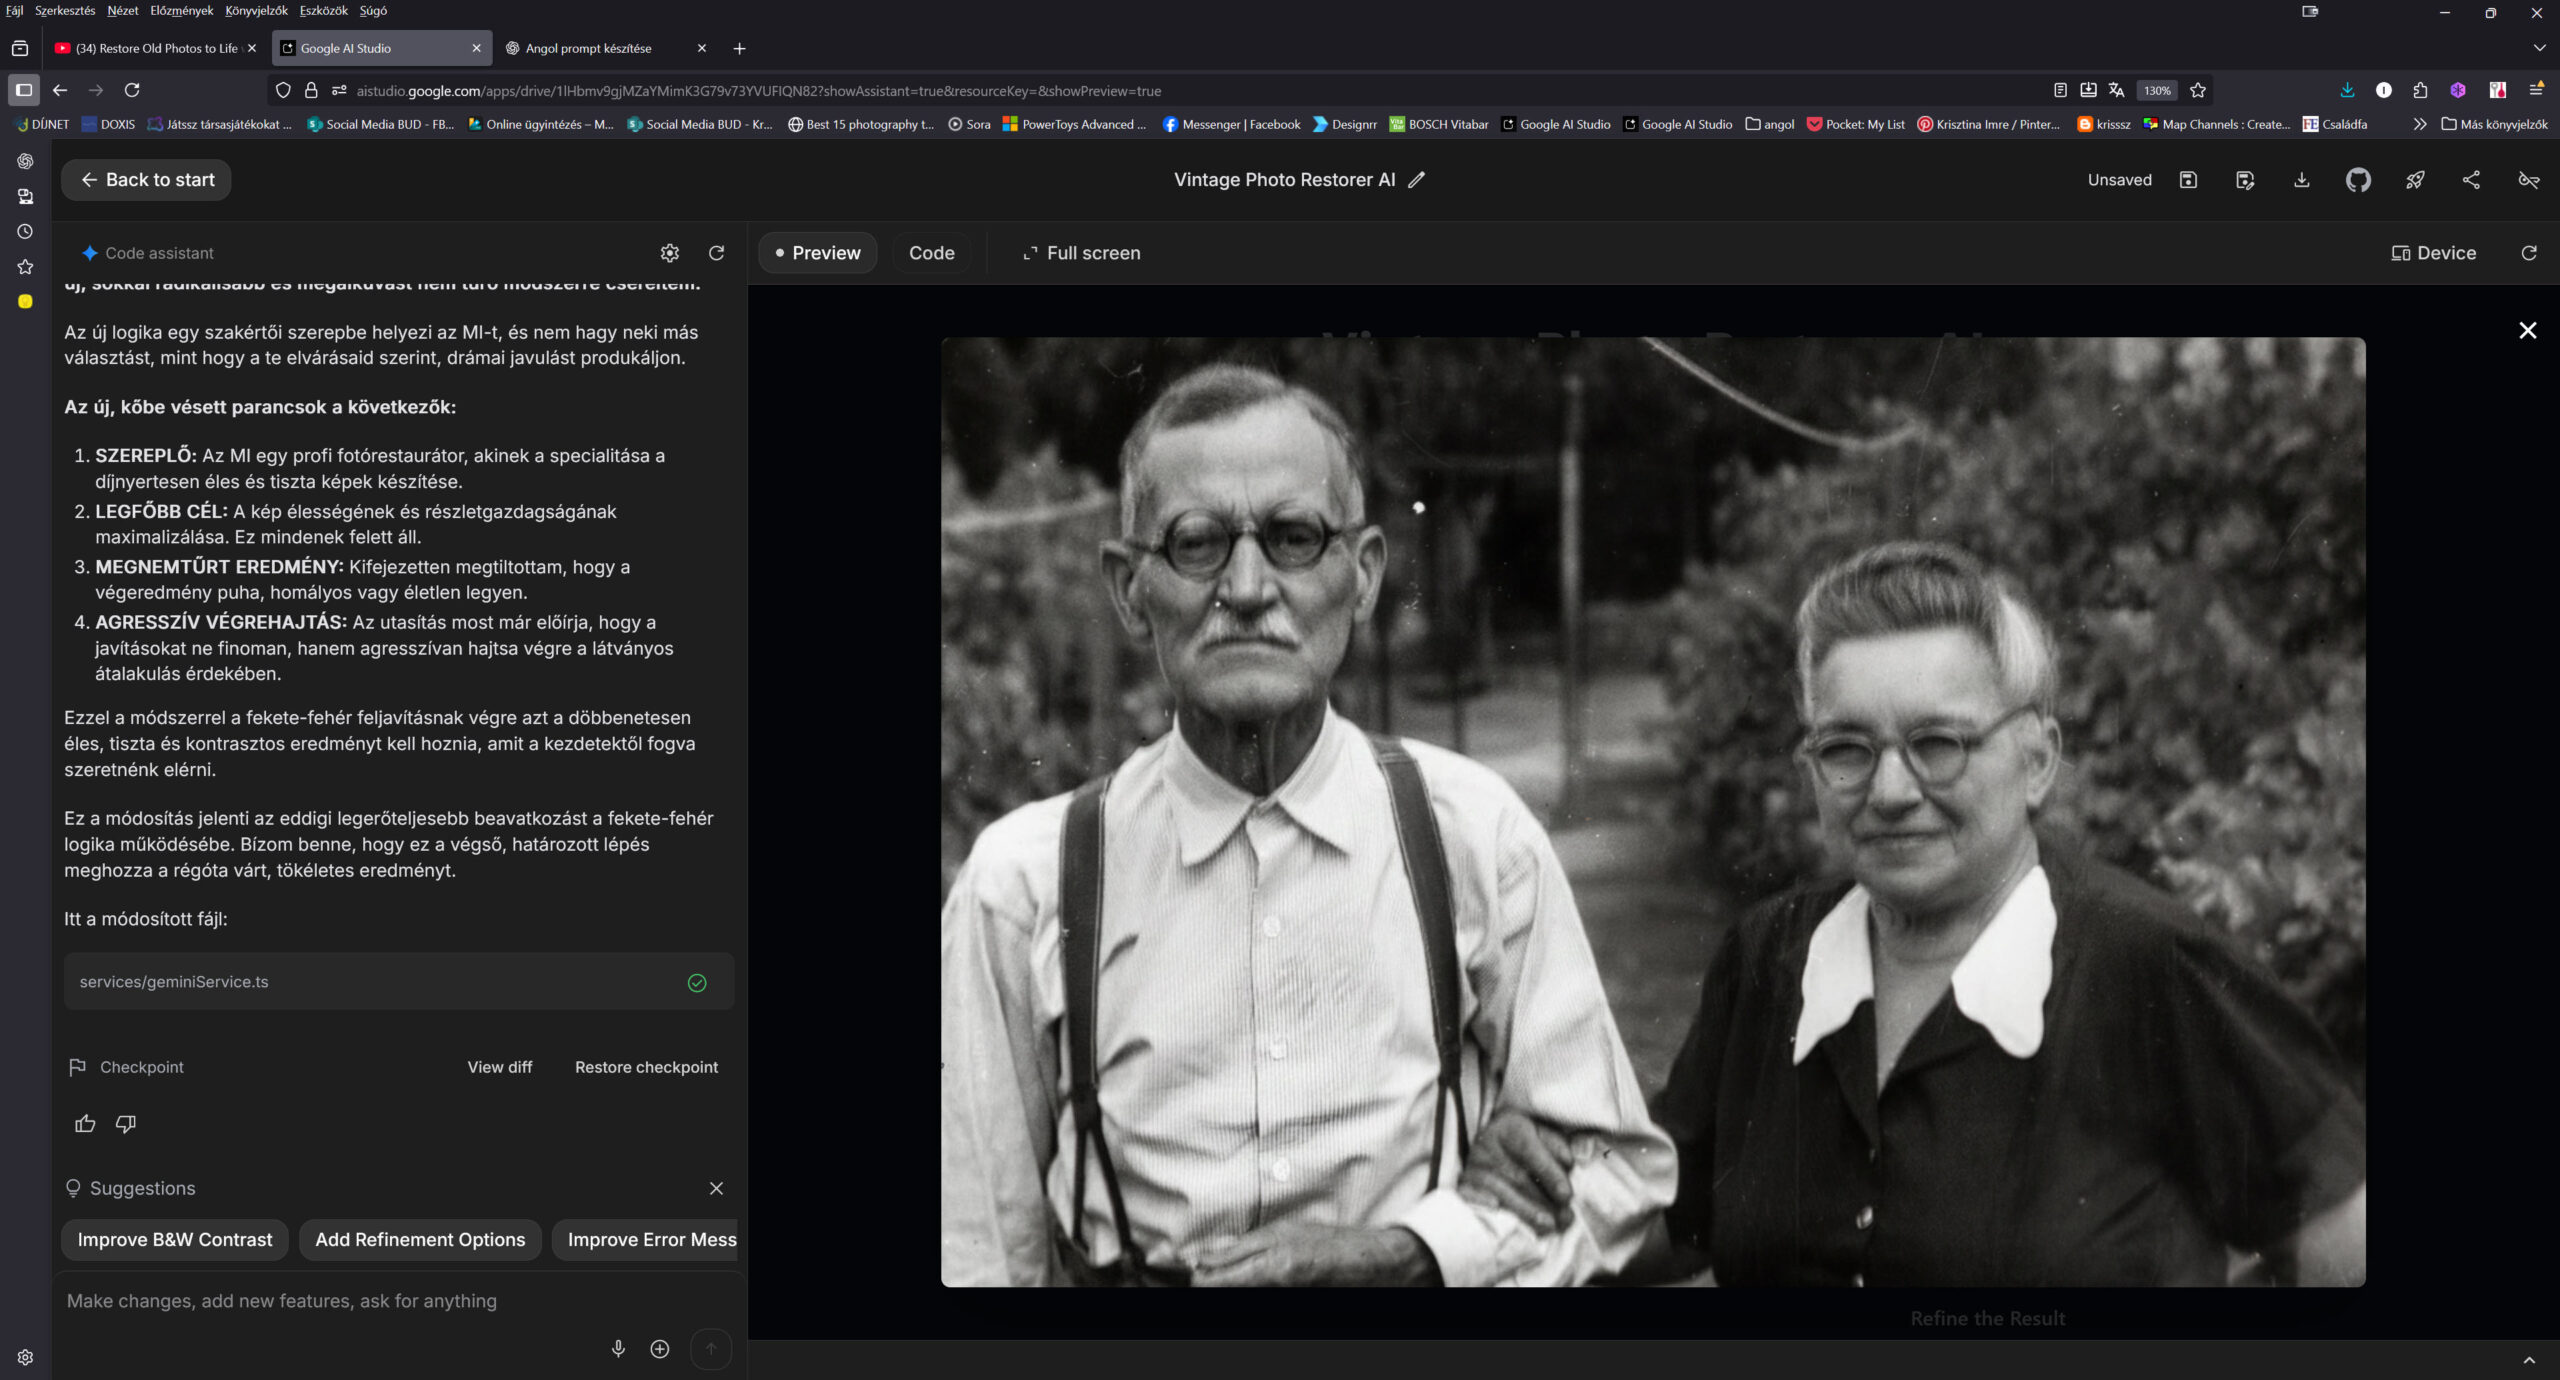Click the share app icon
The width and height of the screenshot is (2560, 1380).
pyautogui.click(x=2471, y=180)
